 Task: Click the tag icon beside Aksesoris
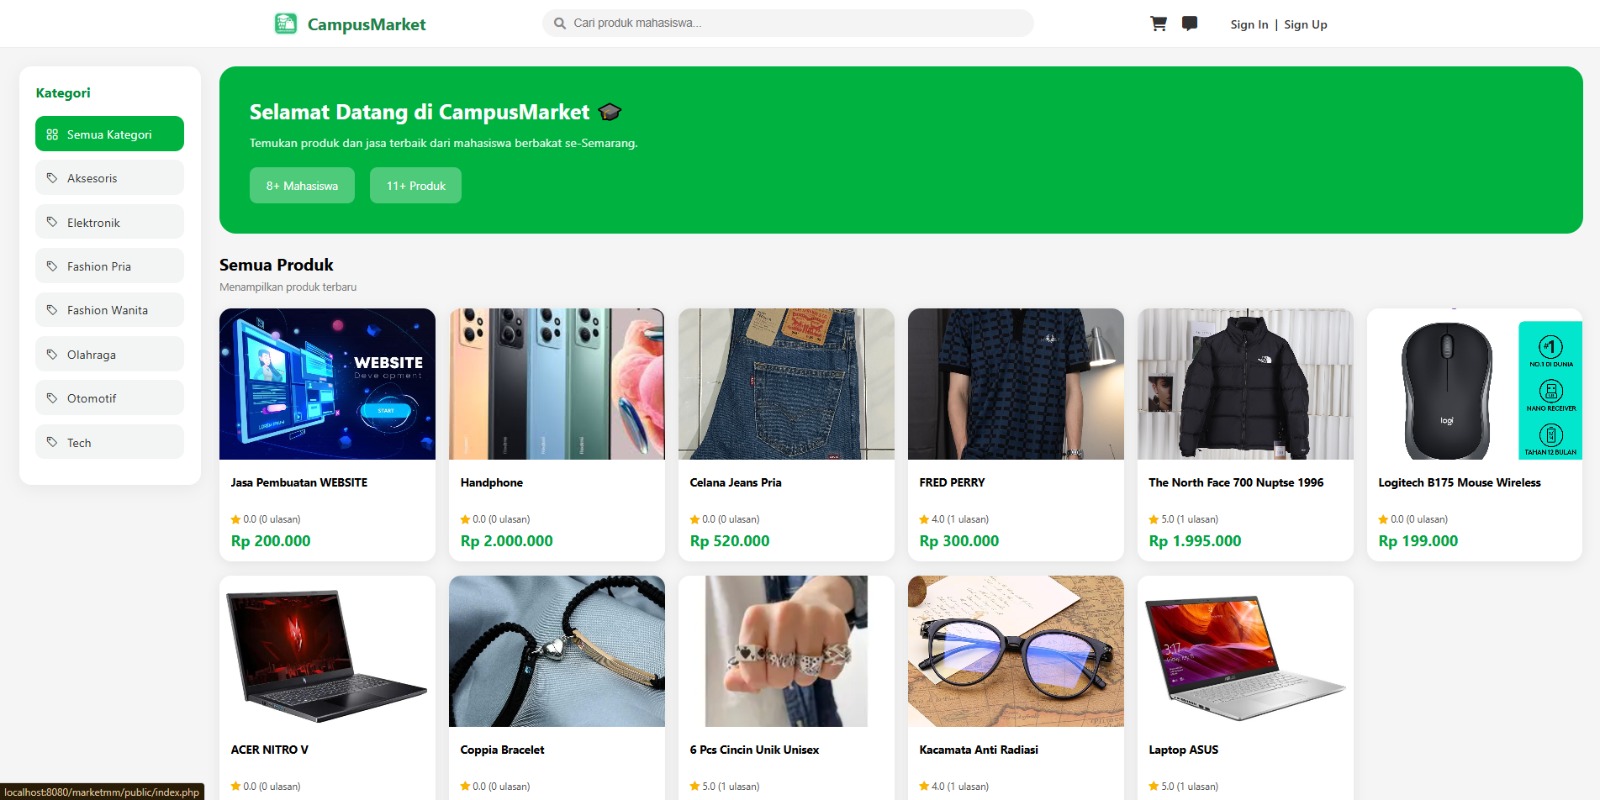tap(52, 178)
